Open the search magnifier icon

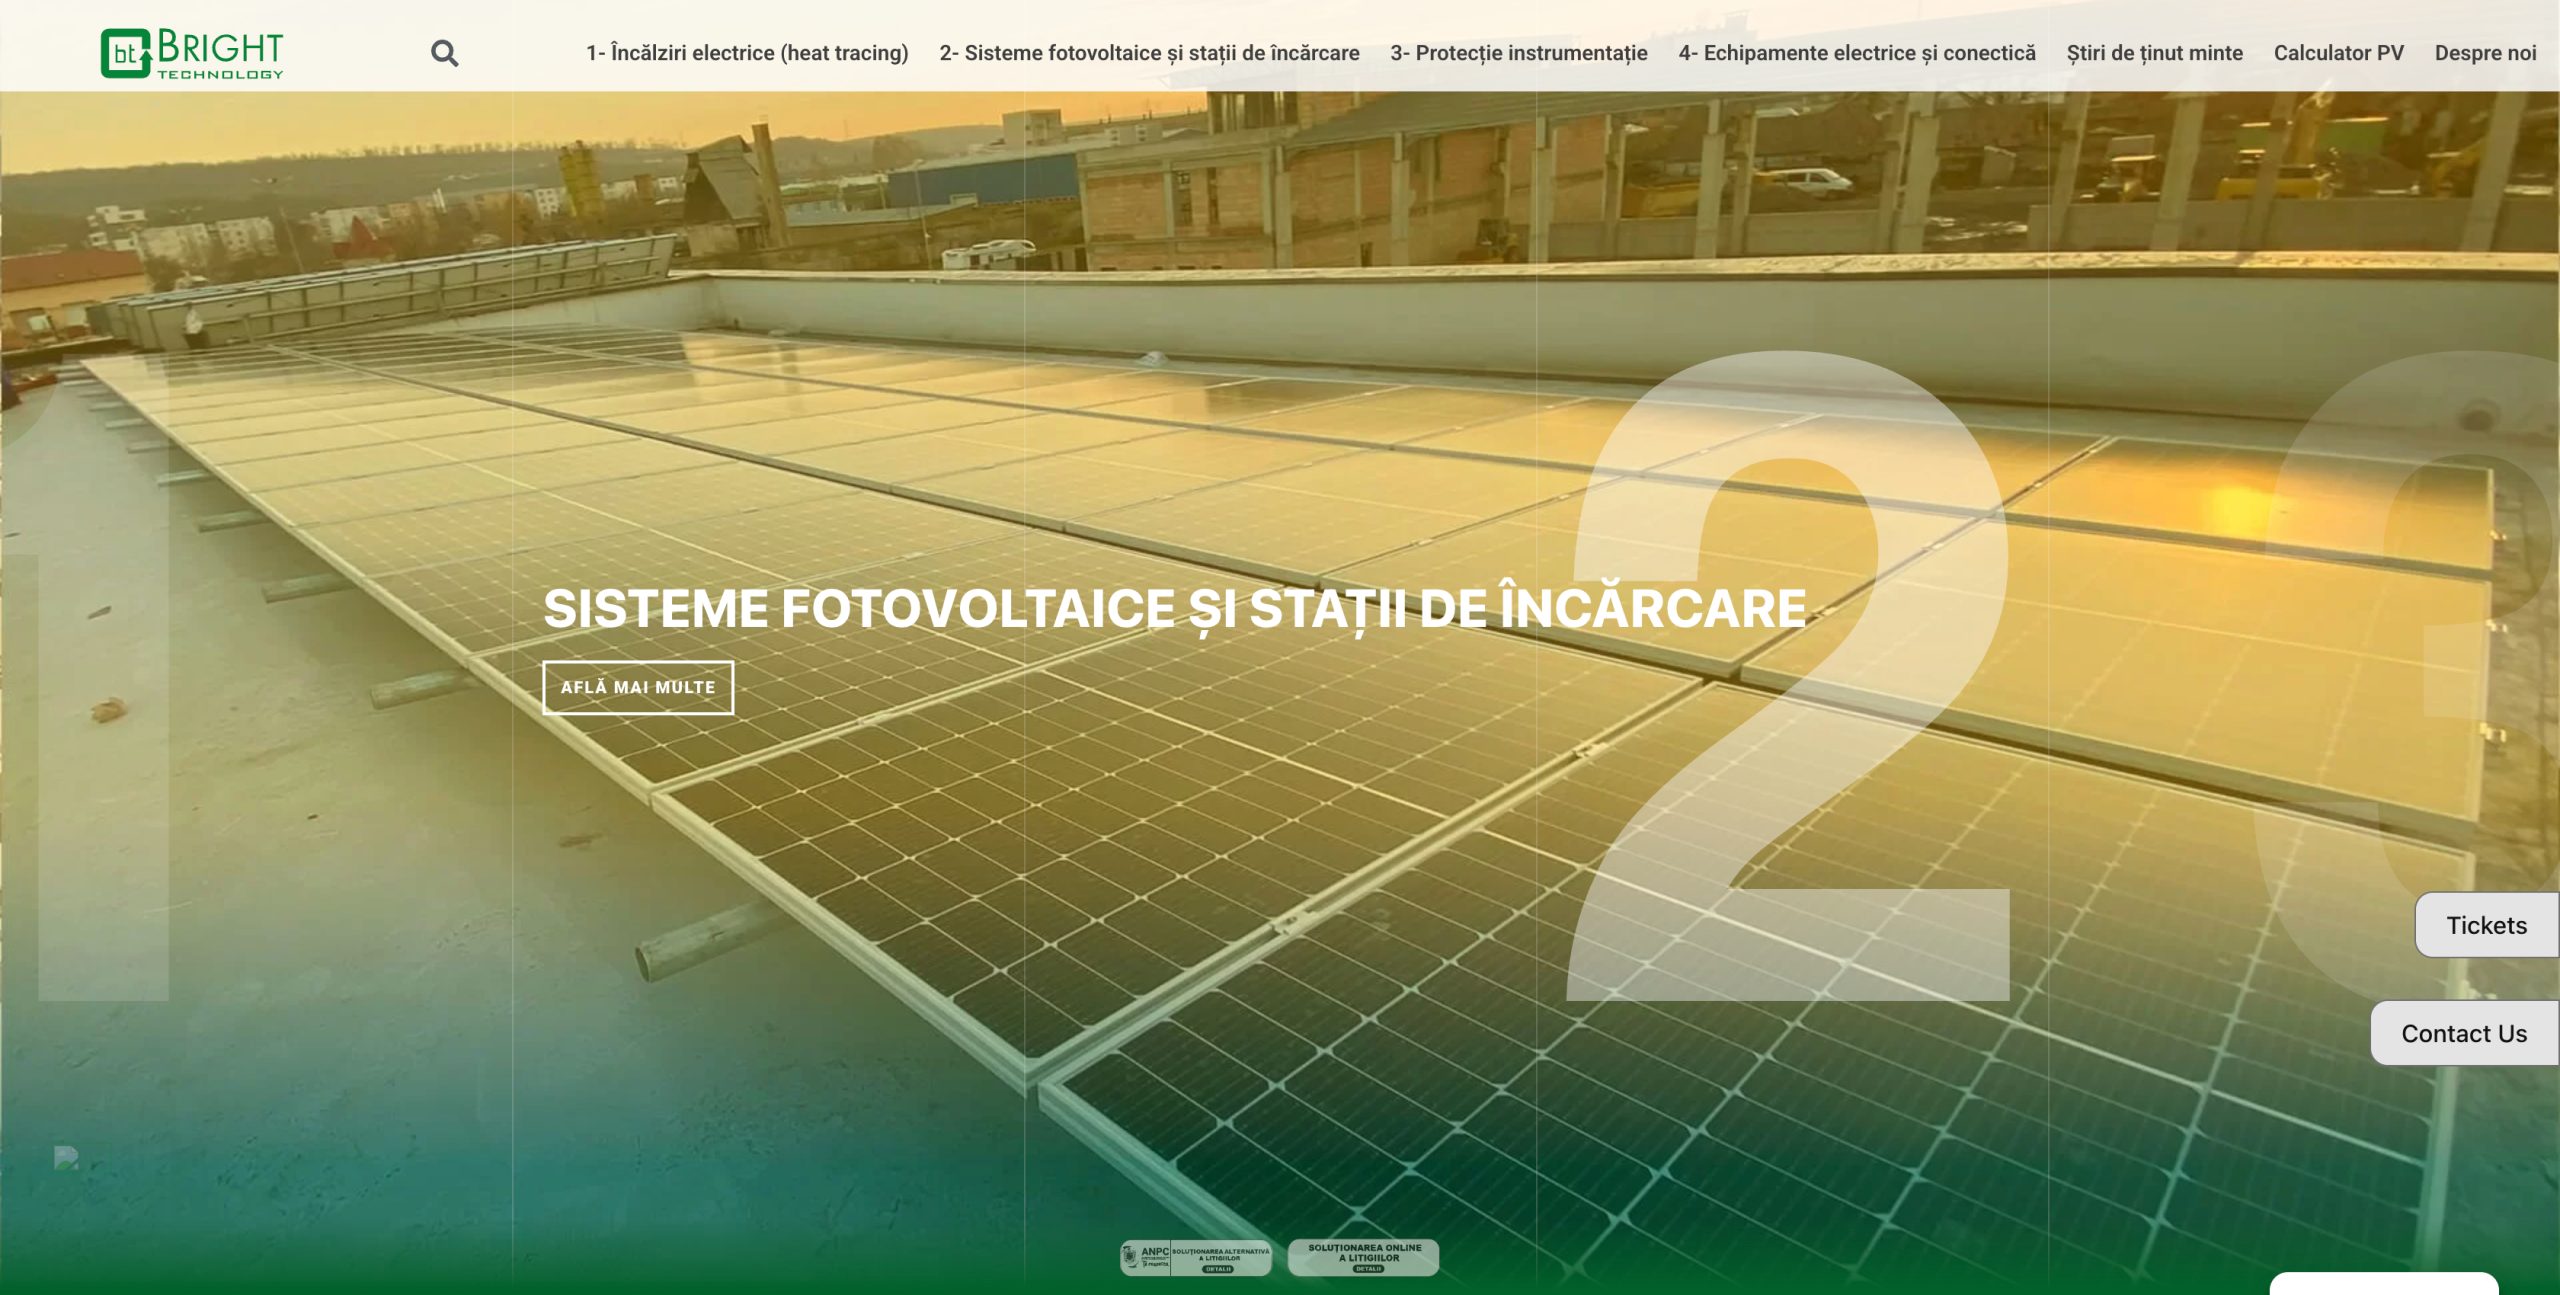[445, 53]
